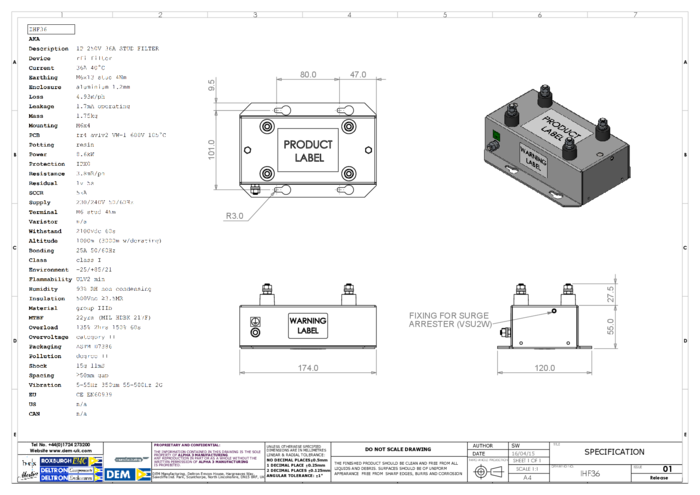Click the SPECIFICATION title
This screenshot has width=700, height=495.
pos(614,452)
